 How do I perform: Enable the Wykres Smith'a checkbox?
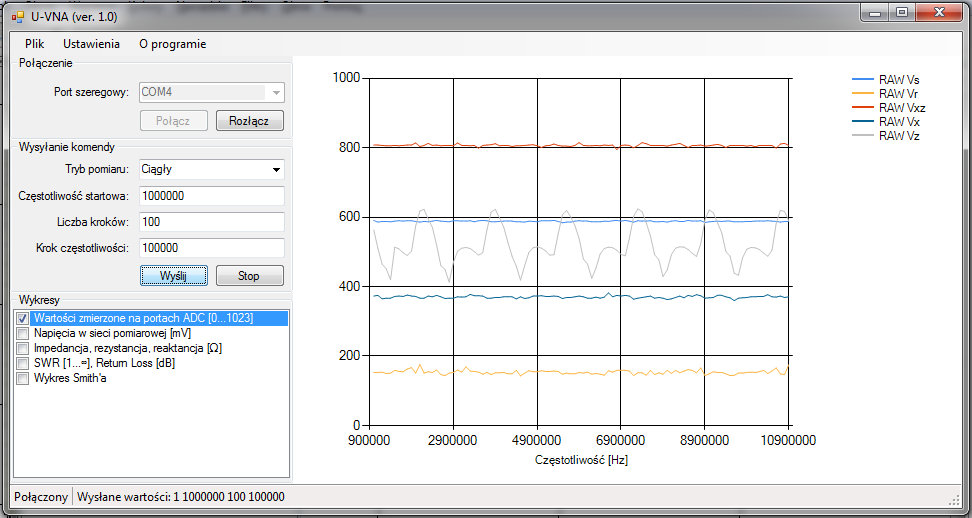23,378
